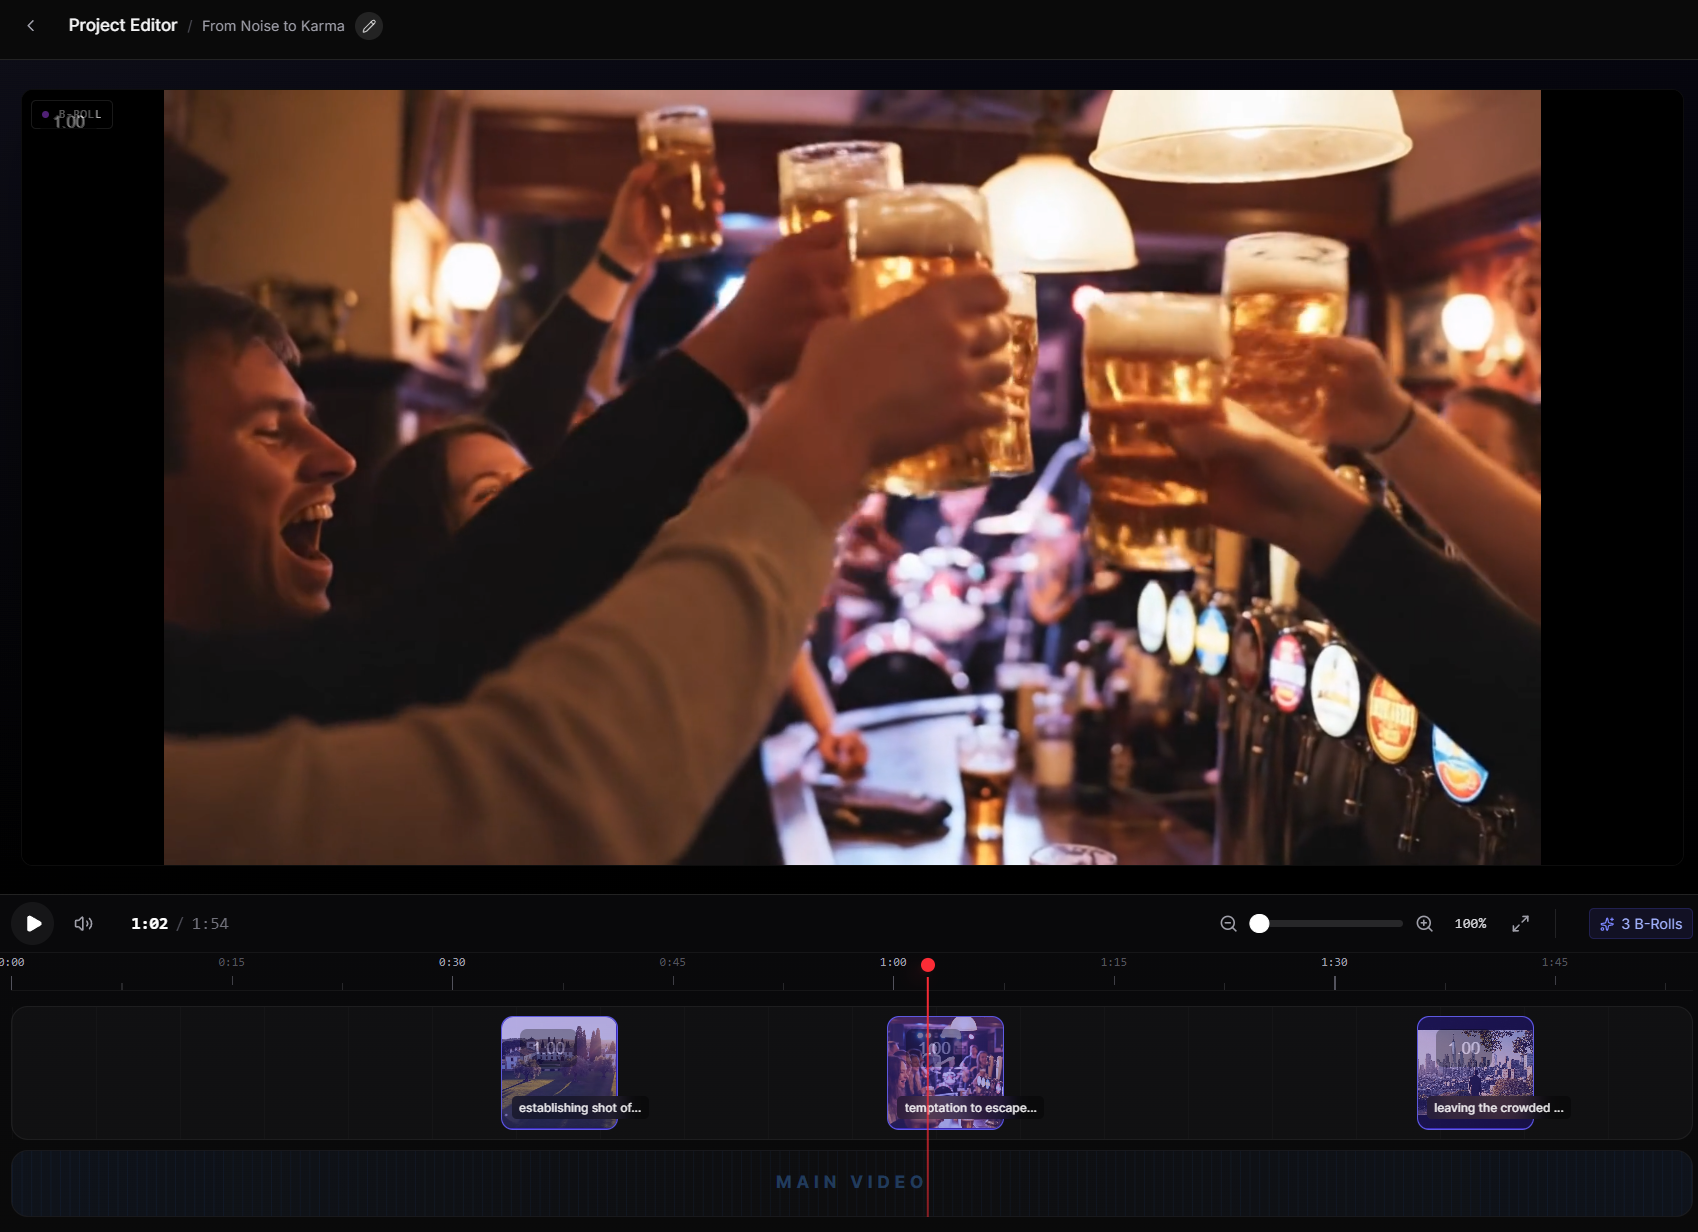Select Project Editor in the breadcrumb

pos(122,25)
